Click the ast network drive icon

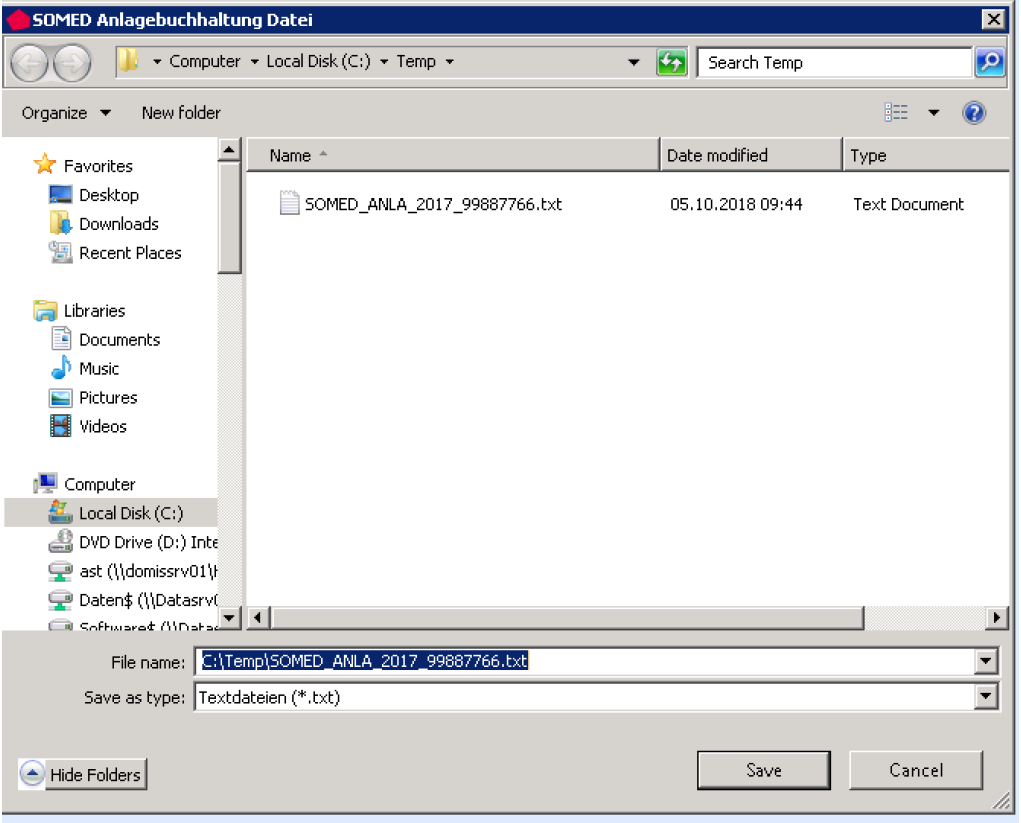tap(61, 571)
